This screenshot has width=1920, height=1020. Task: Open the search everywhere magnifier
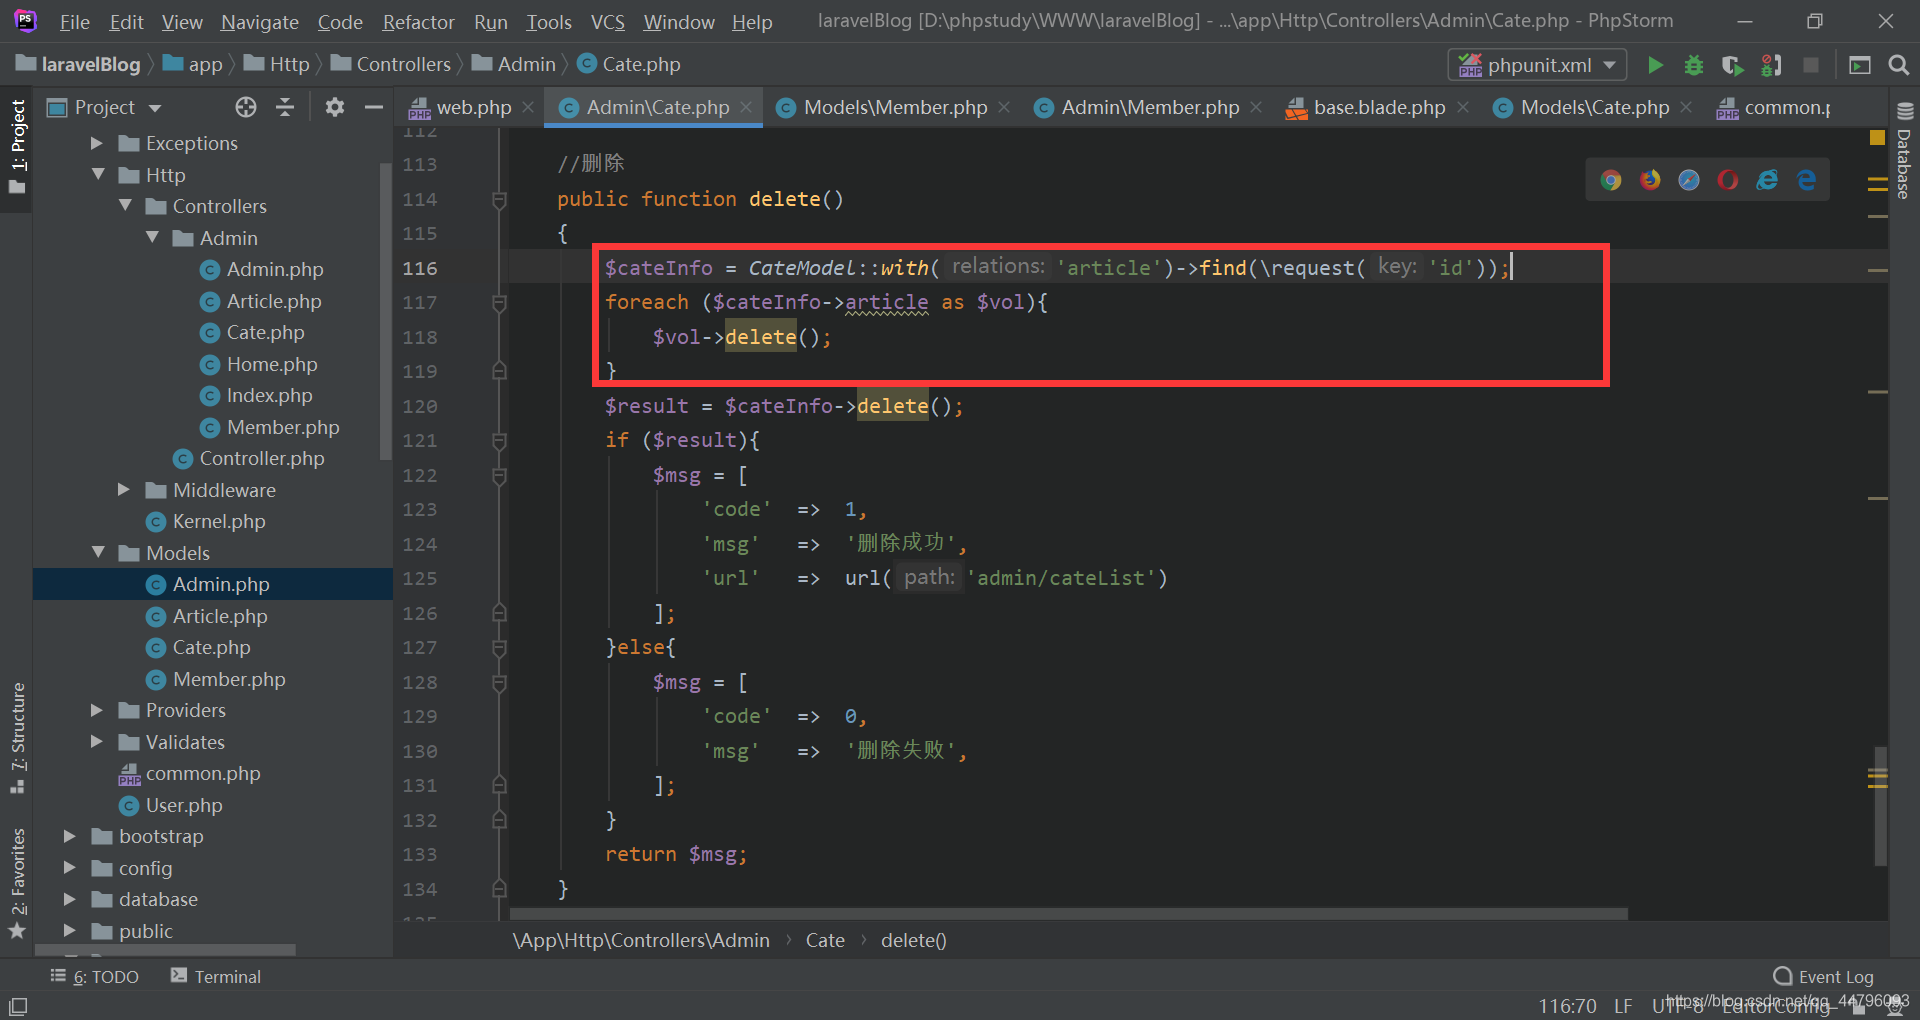(1898, 65)
